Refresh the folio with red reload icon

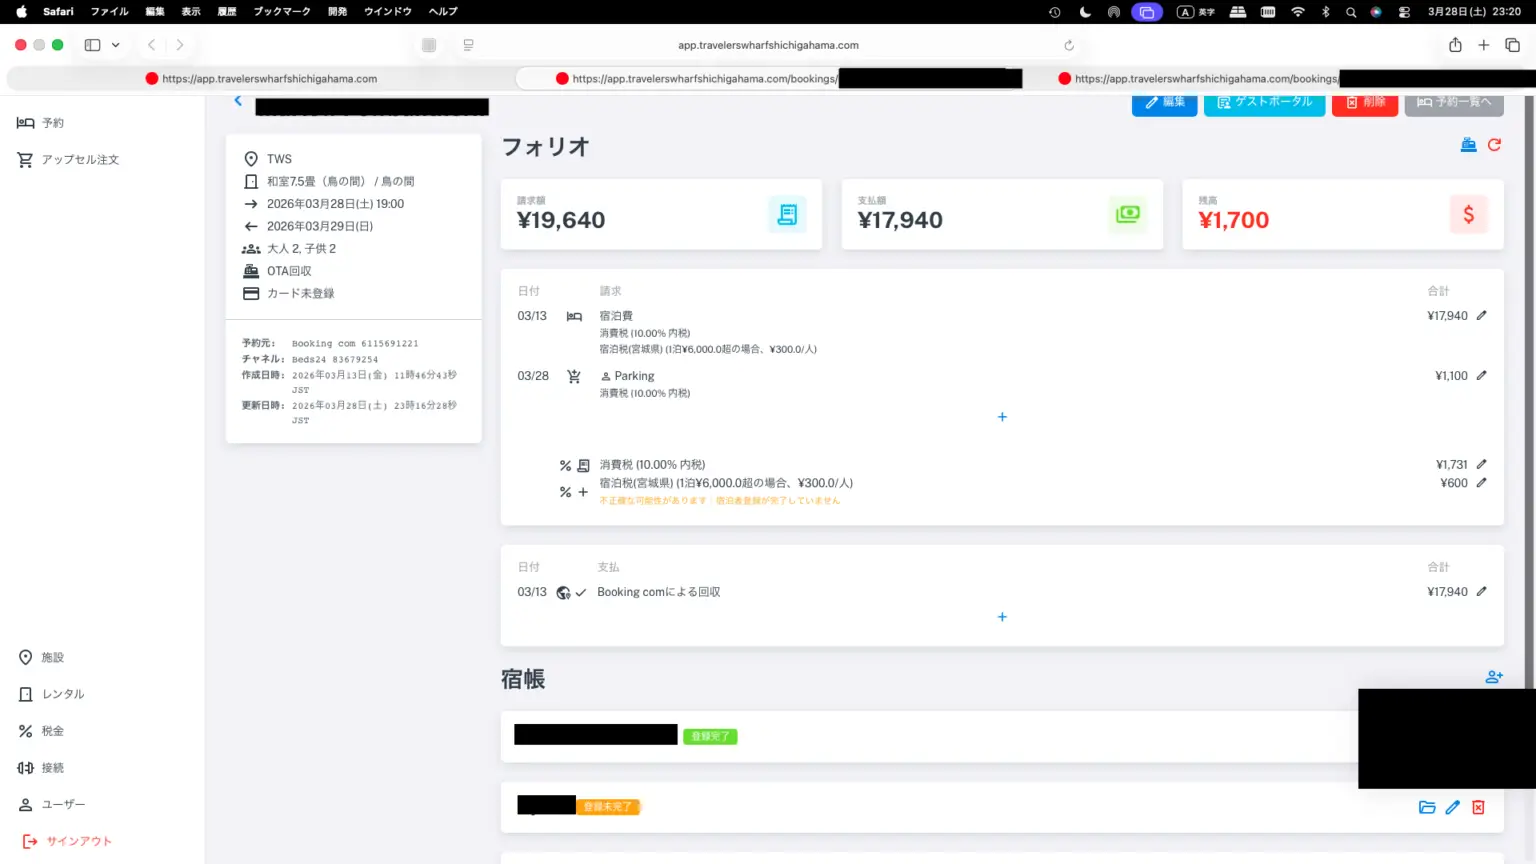[x=1494, y=145]
